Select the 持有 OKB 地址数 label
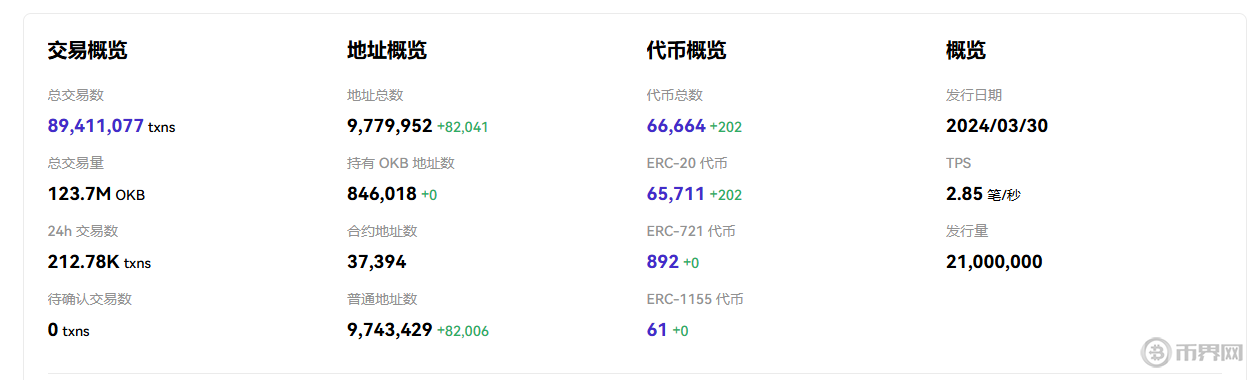 click(401, 163)
